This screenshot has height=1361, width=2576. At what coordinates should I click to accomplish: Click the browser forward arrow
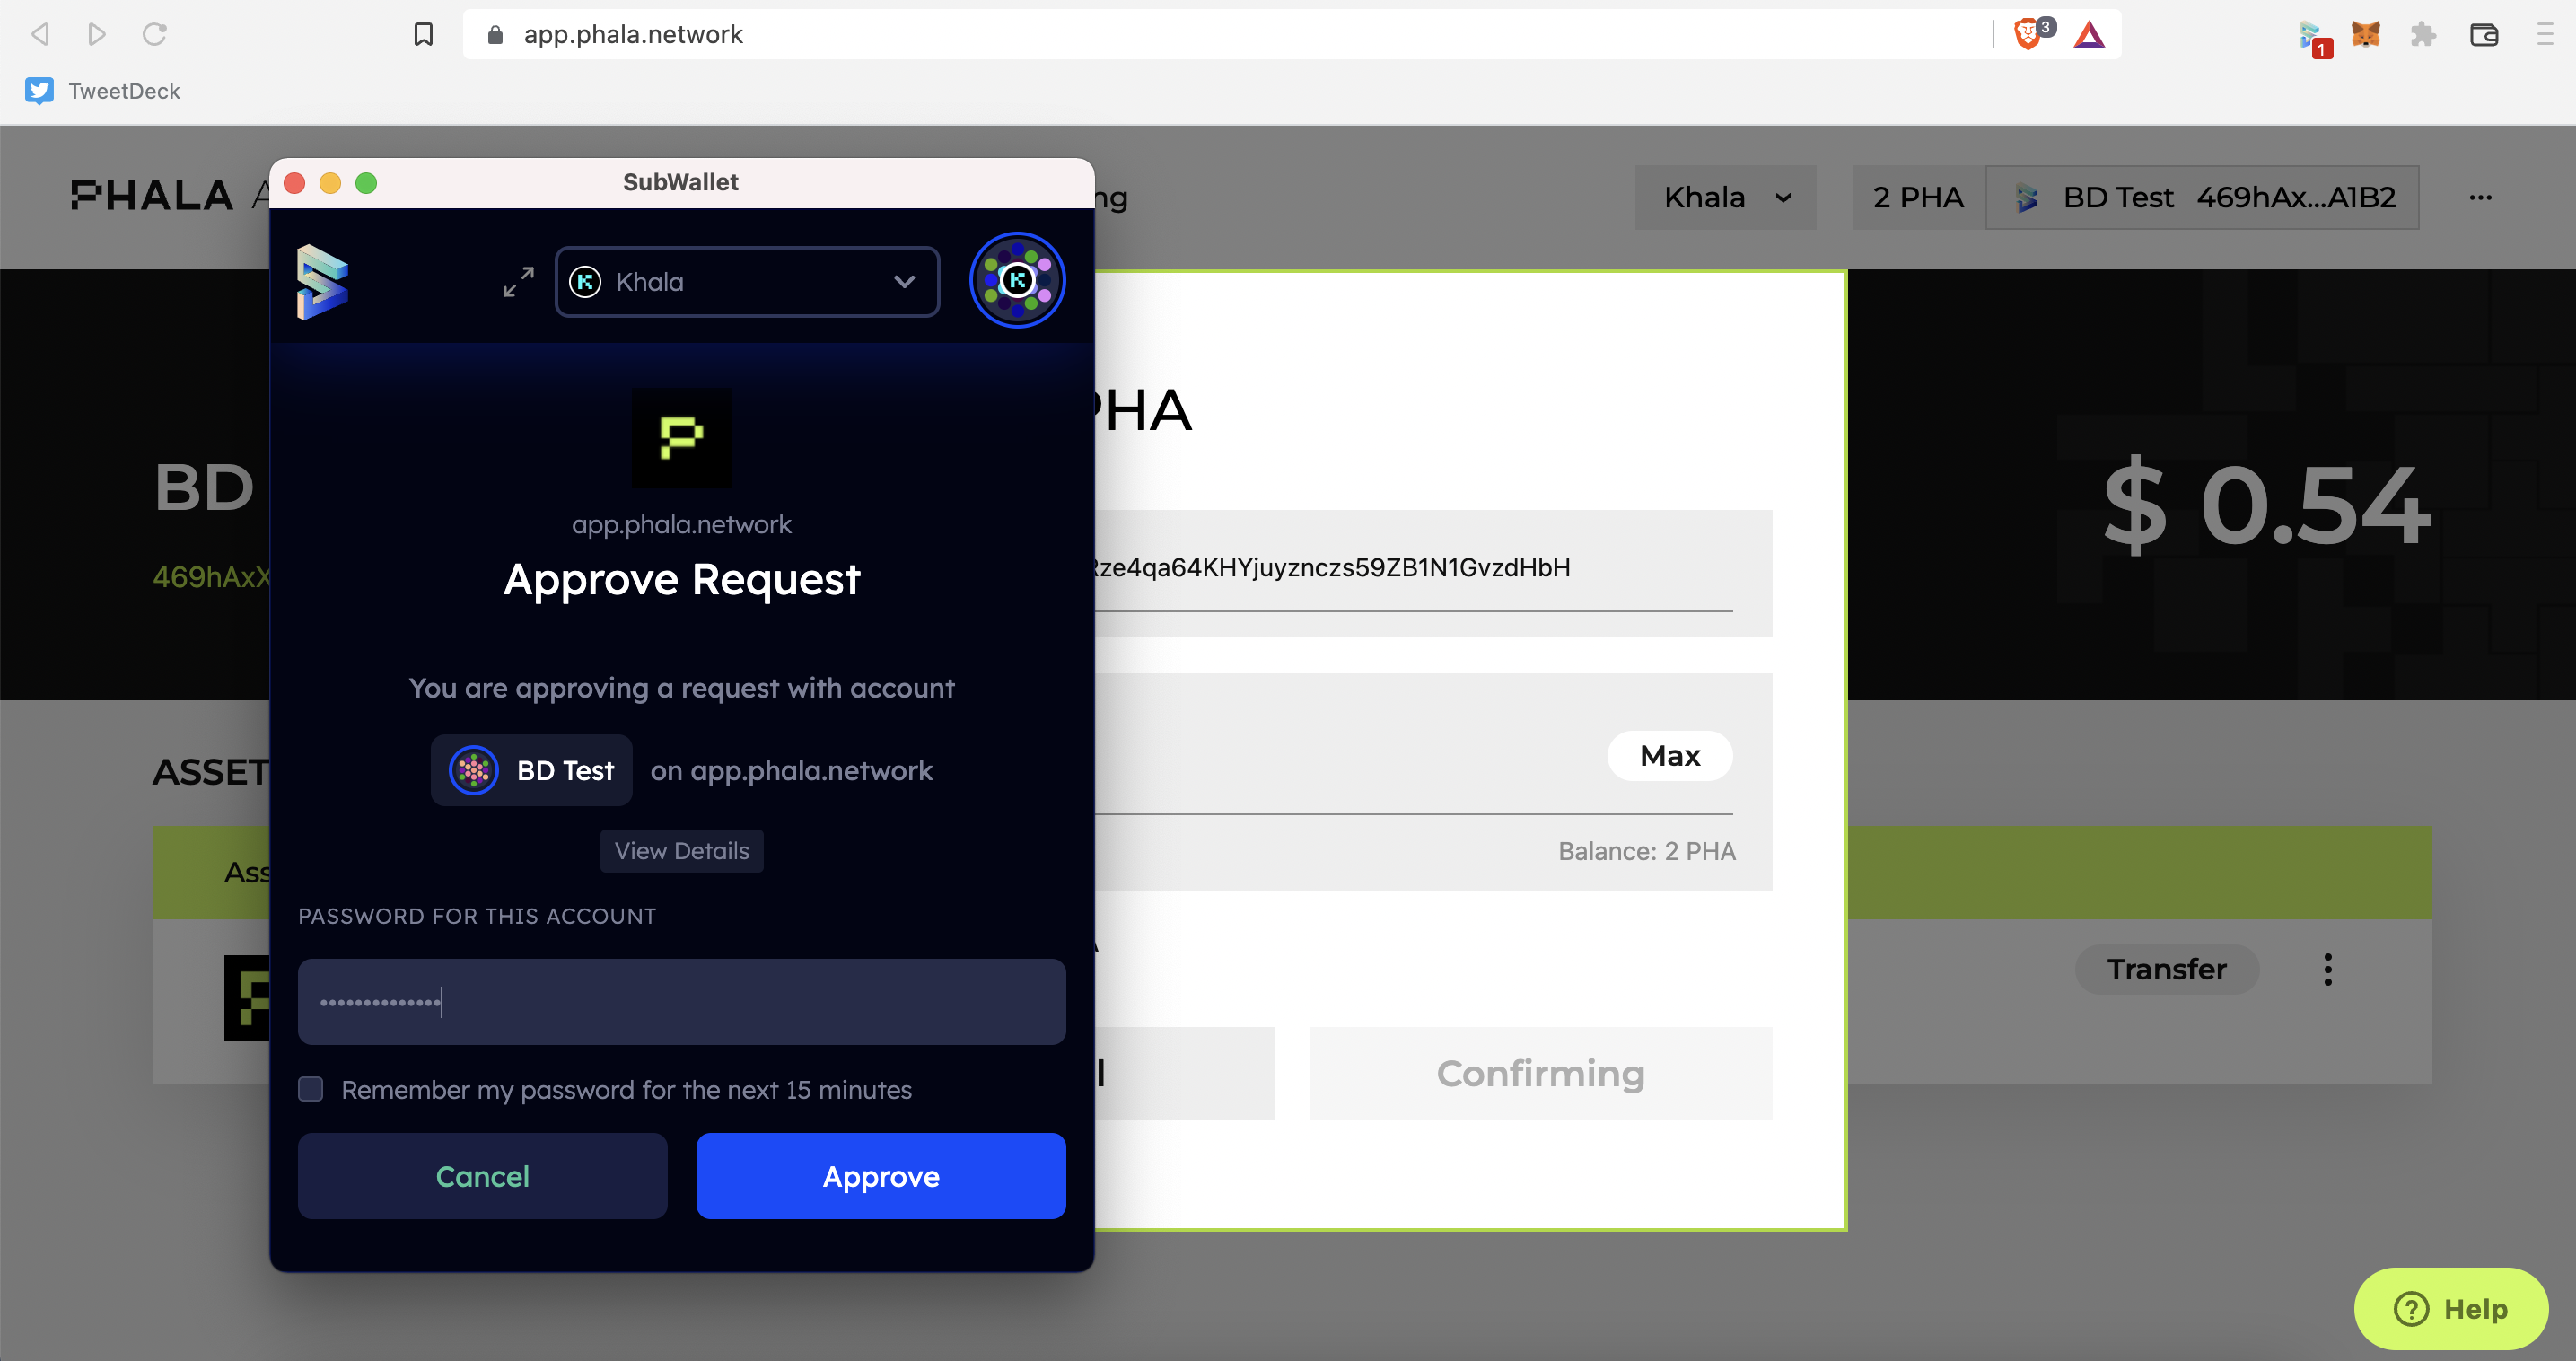(x=96, y=34)
